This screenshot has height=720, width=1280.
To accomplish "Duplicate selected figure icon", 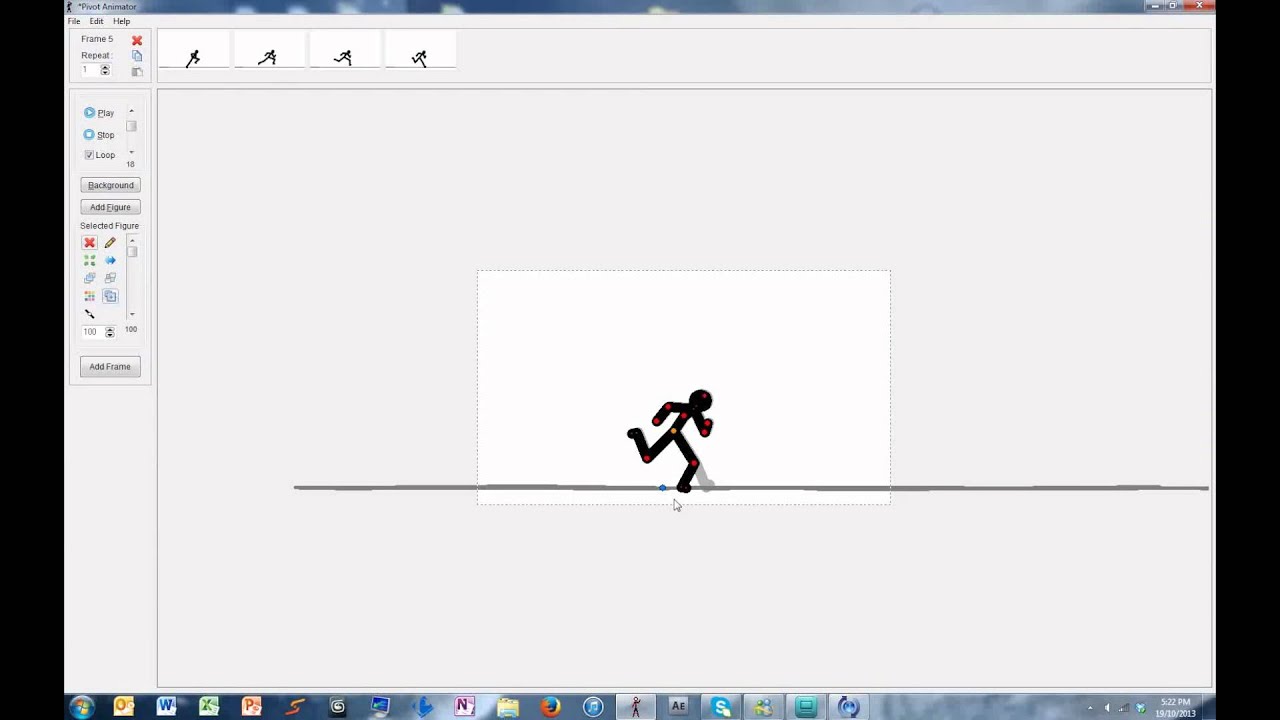I will tap(110, 296).
